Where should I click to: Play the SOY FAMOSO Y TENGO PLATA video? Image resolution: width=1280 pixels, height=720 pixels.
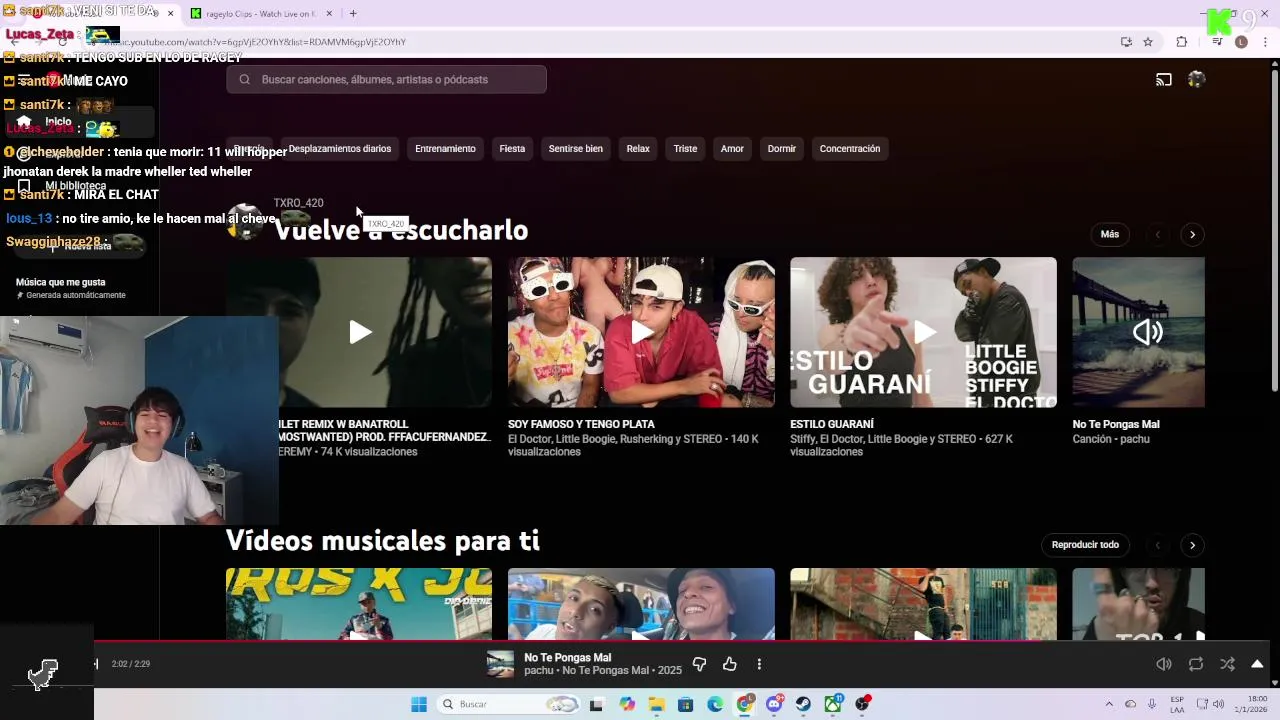(641, 332)
